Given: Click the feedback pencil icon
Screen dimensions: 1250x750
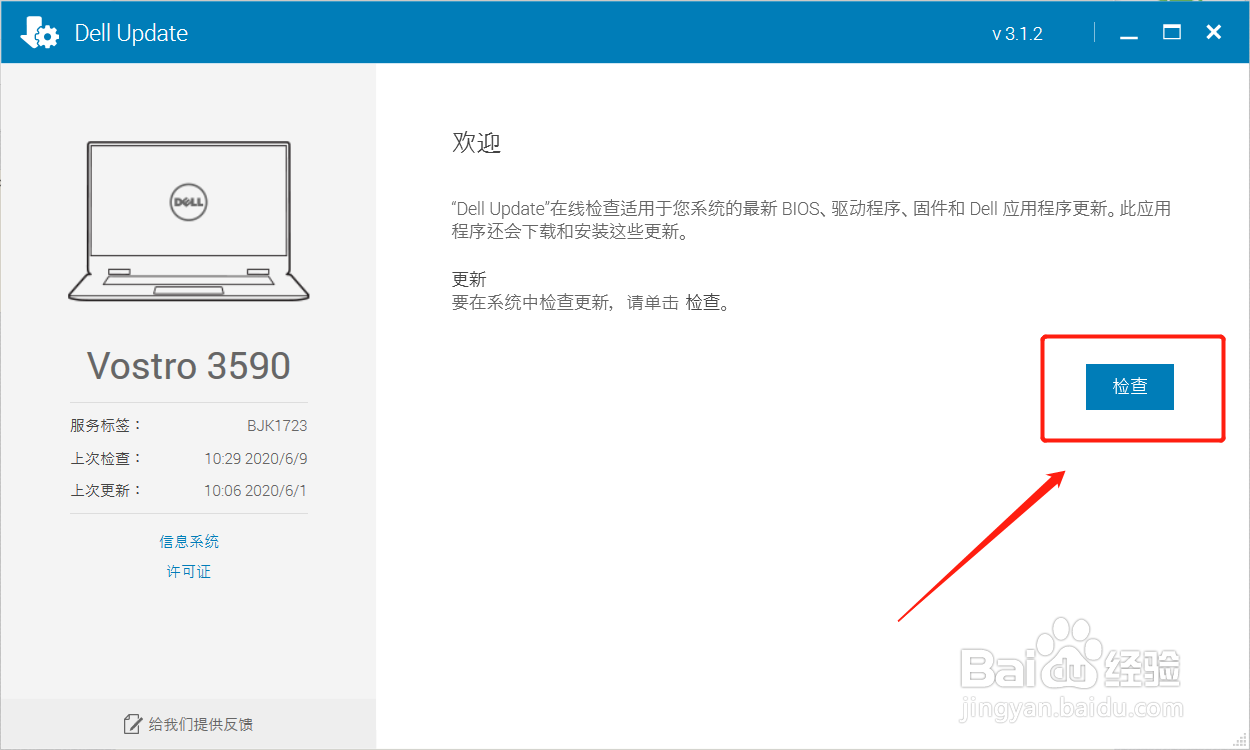Looking at the screenshot, I should coord(132,724).
